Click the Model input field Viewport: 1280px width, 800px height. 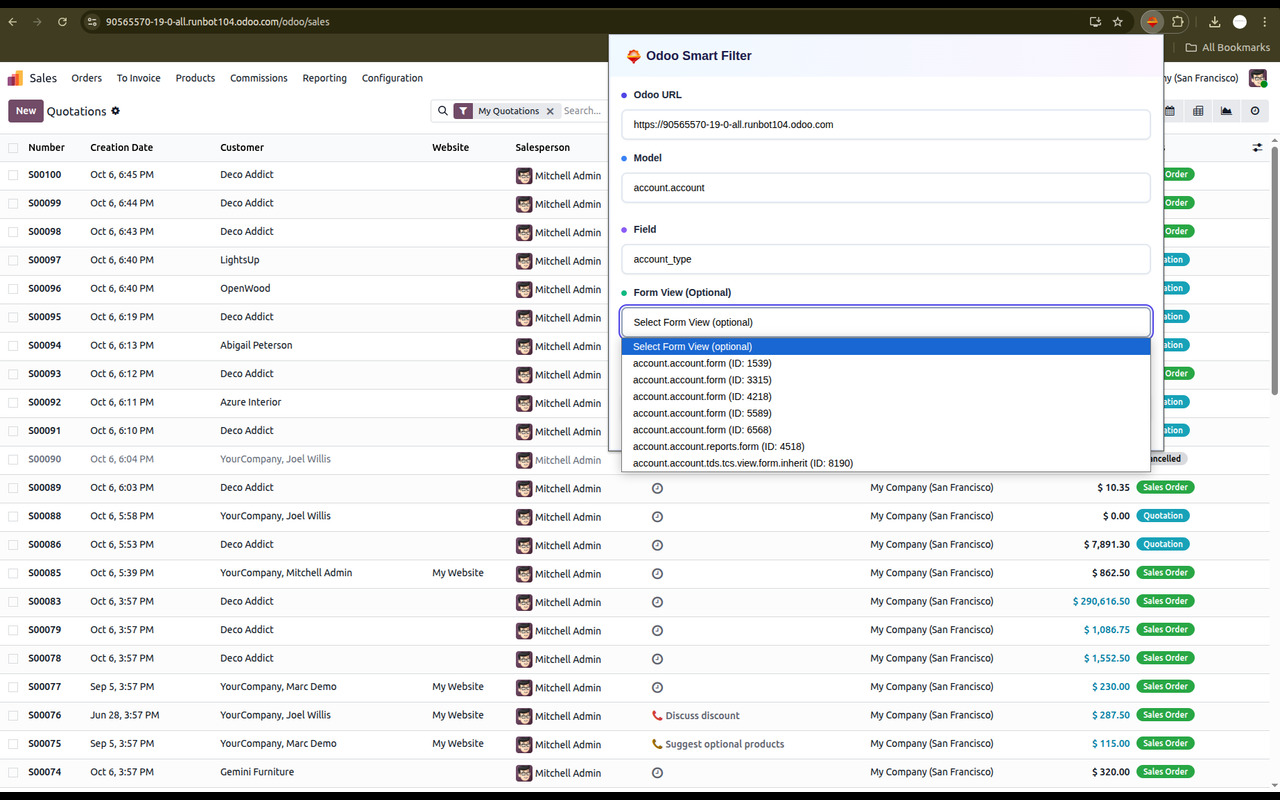[886, 187]
